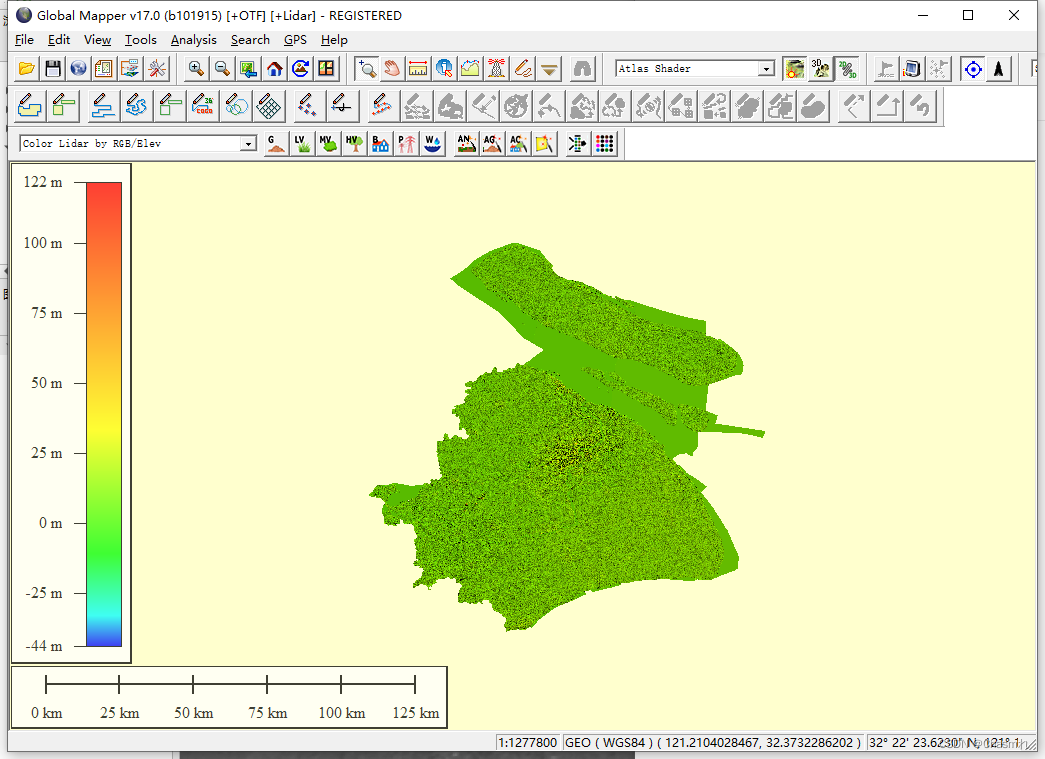
Task: Click the 1:1277800 scale in status bar
Action: pos(527,742)
